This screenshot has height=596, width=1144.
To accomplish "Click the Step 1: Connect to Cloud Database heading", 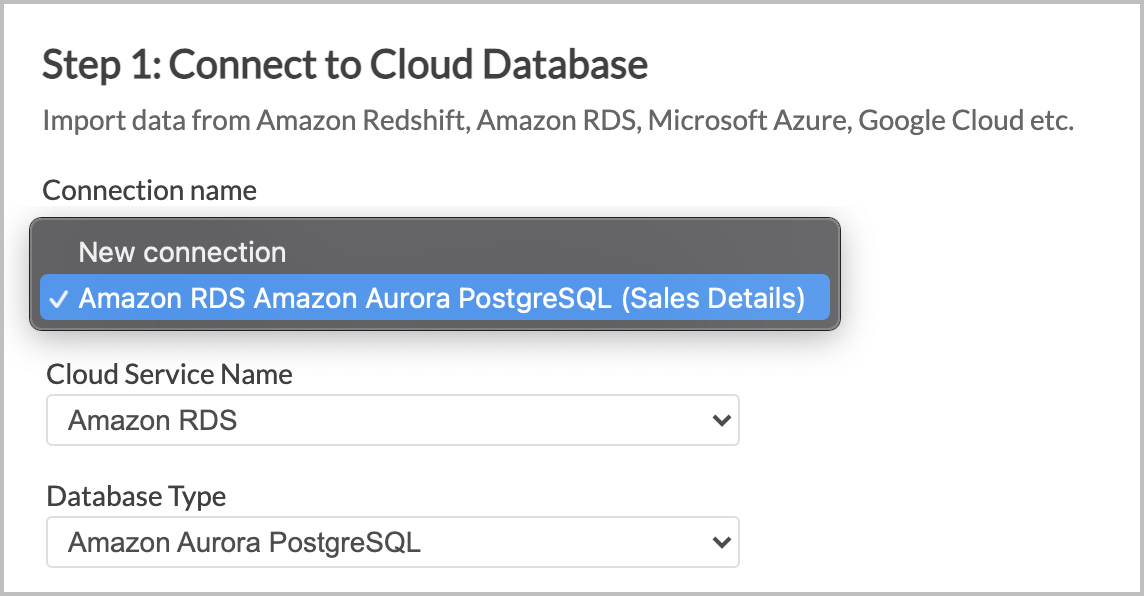I will (x=344, y=63).
